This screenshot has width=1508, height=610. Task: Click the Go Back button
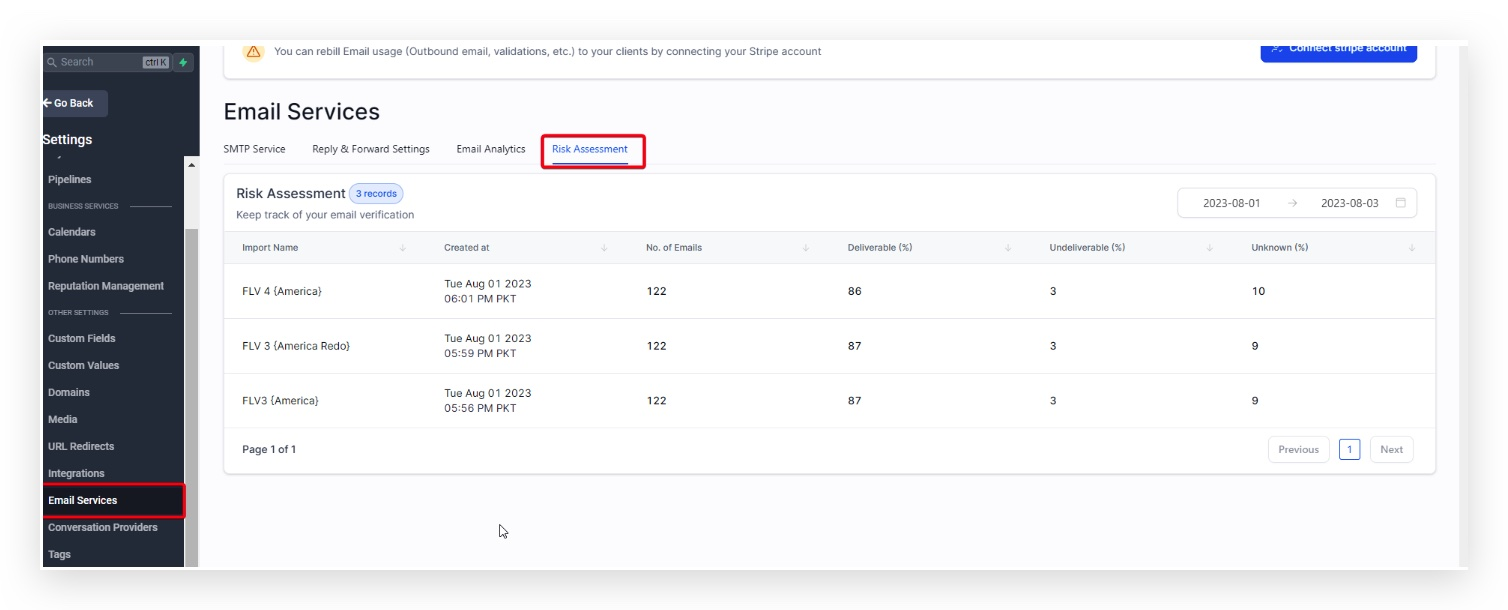tap(73, 103)
